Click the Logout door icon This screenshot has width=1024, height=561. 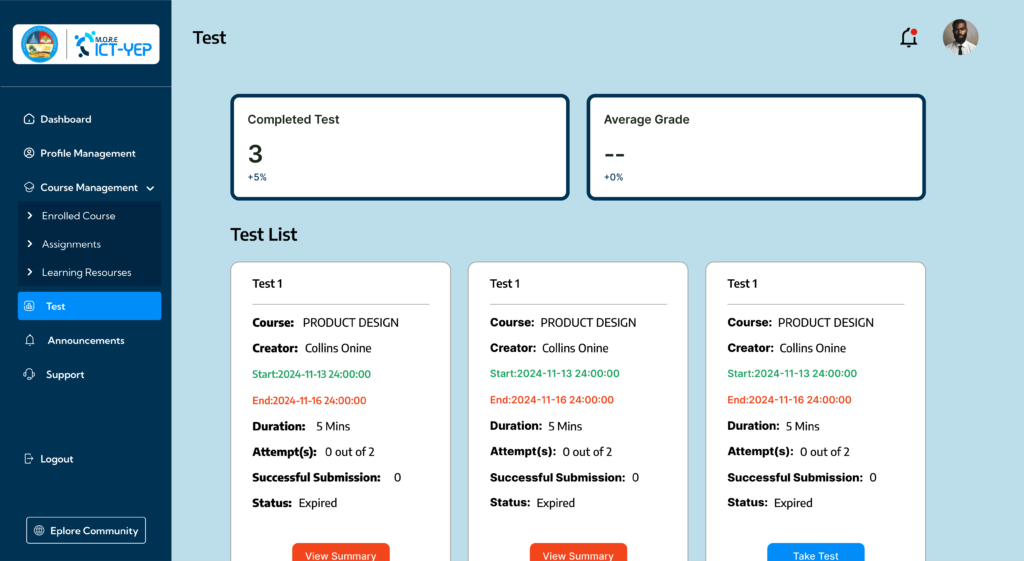(29, 459)
